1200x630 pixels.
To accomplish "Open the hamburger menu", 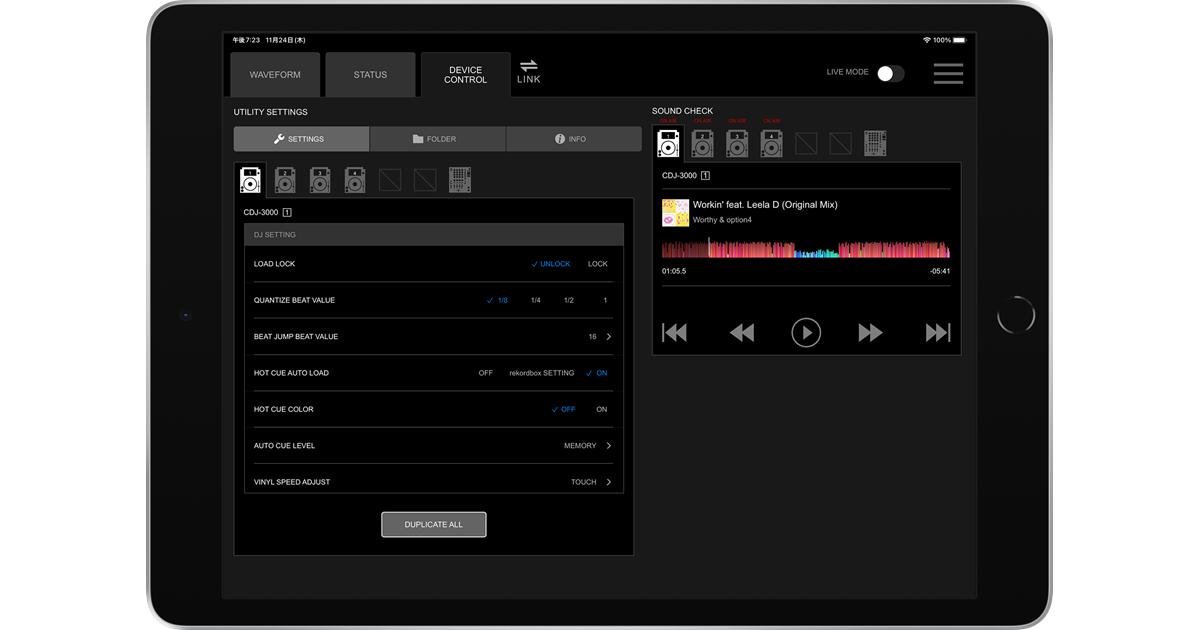I will pyautogui.click(x=948, y=74).
